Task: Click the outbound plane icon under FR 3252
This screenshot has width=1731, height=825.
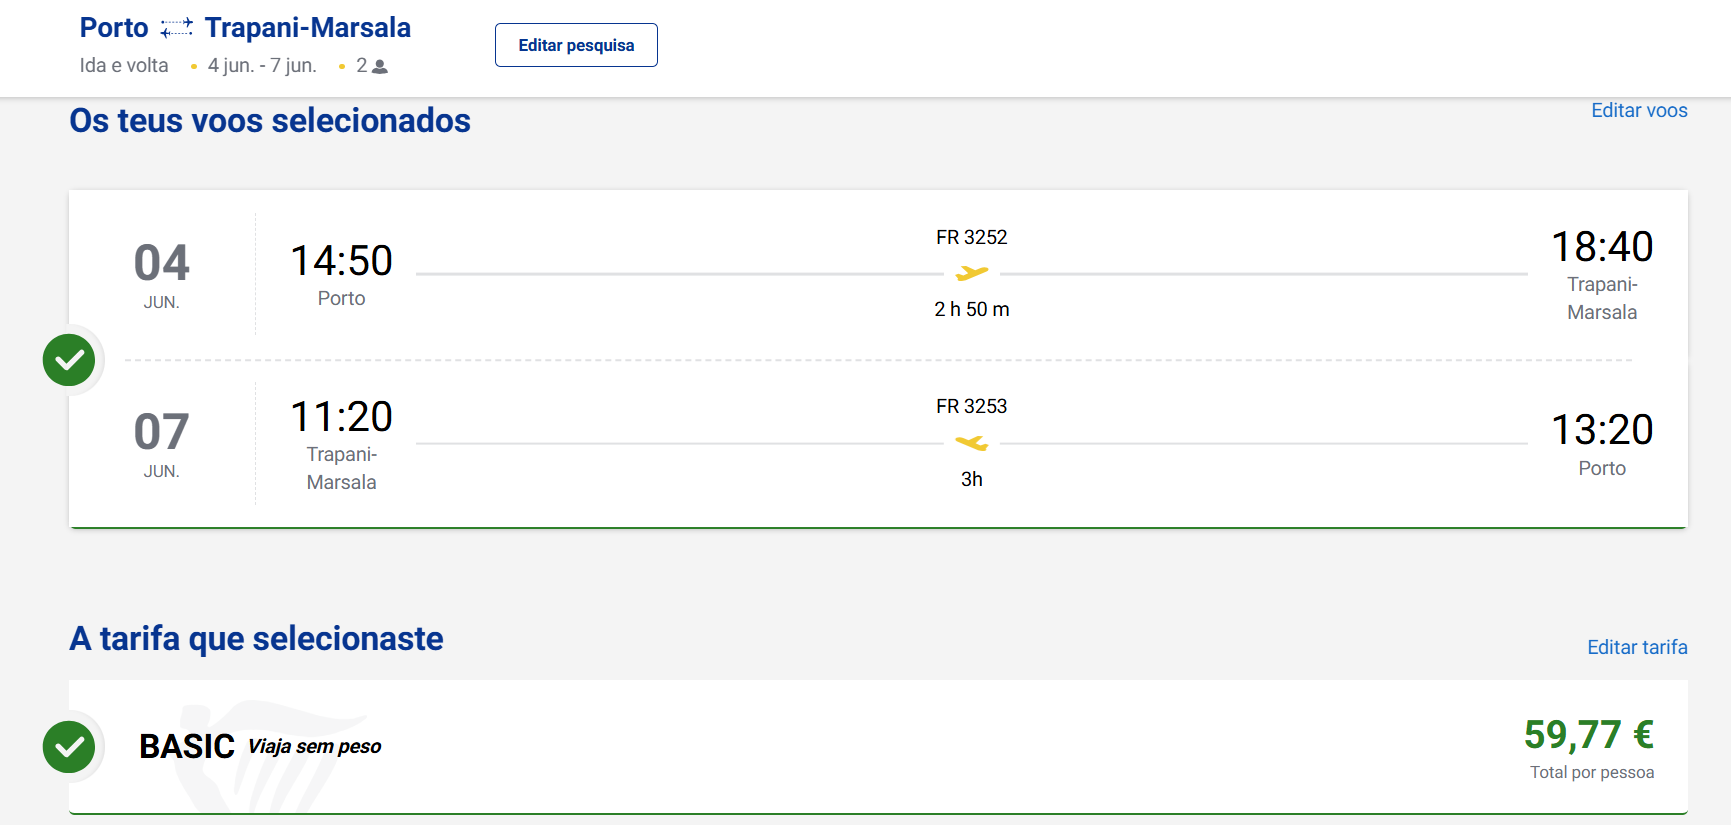Action: pyautogui.click(x=972, y=272)
